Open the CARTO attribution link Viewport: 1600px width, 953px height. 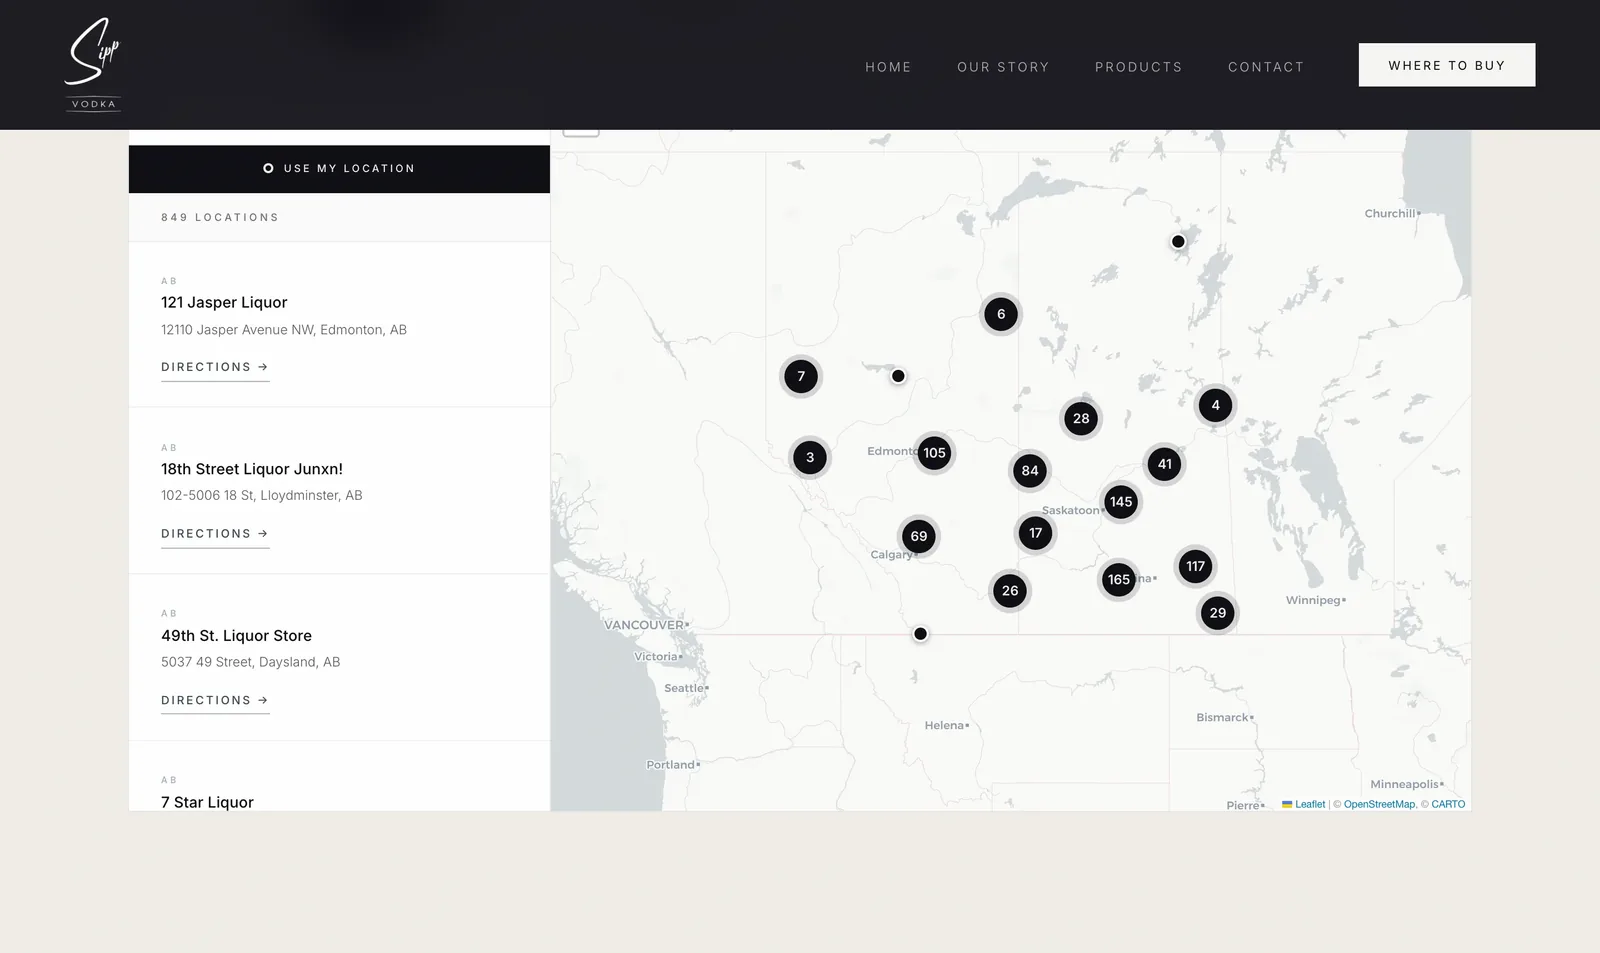click(1448, 804)
